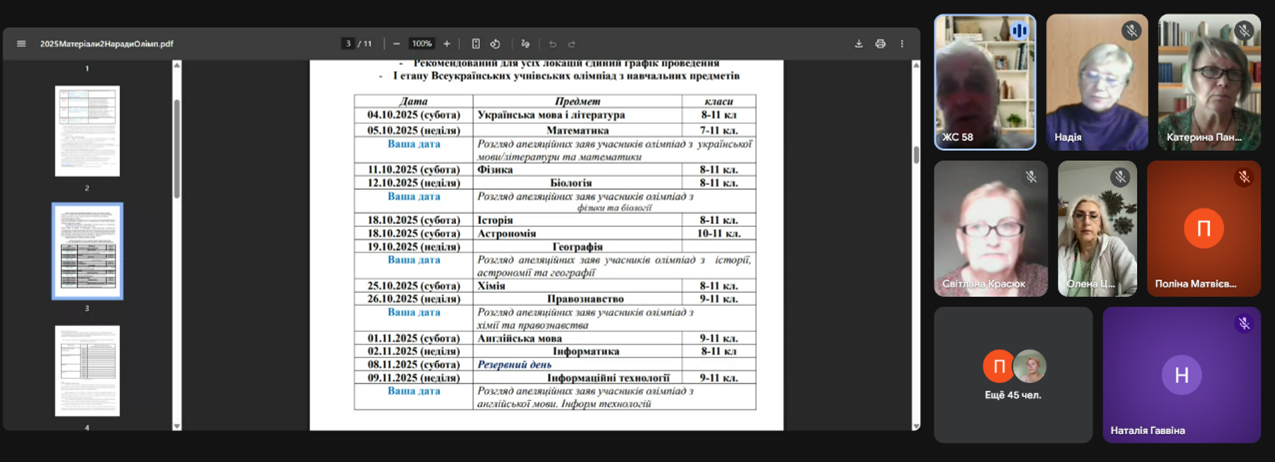Zoom in with the plus button
1275x462 pixels.
click(x=446, y=44)
